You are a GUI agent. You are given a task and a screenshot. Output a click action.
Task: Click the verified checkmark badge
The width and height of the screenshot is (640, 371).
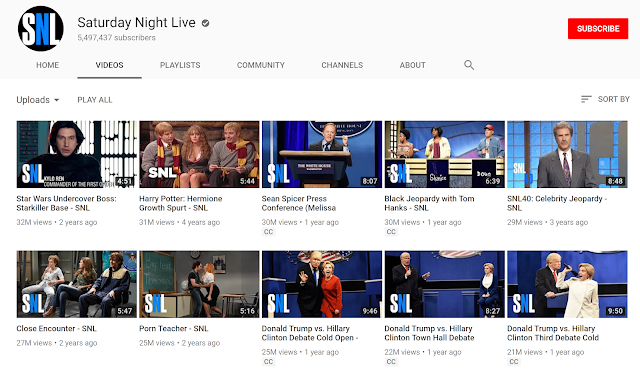[x=205, y=23]
